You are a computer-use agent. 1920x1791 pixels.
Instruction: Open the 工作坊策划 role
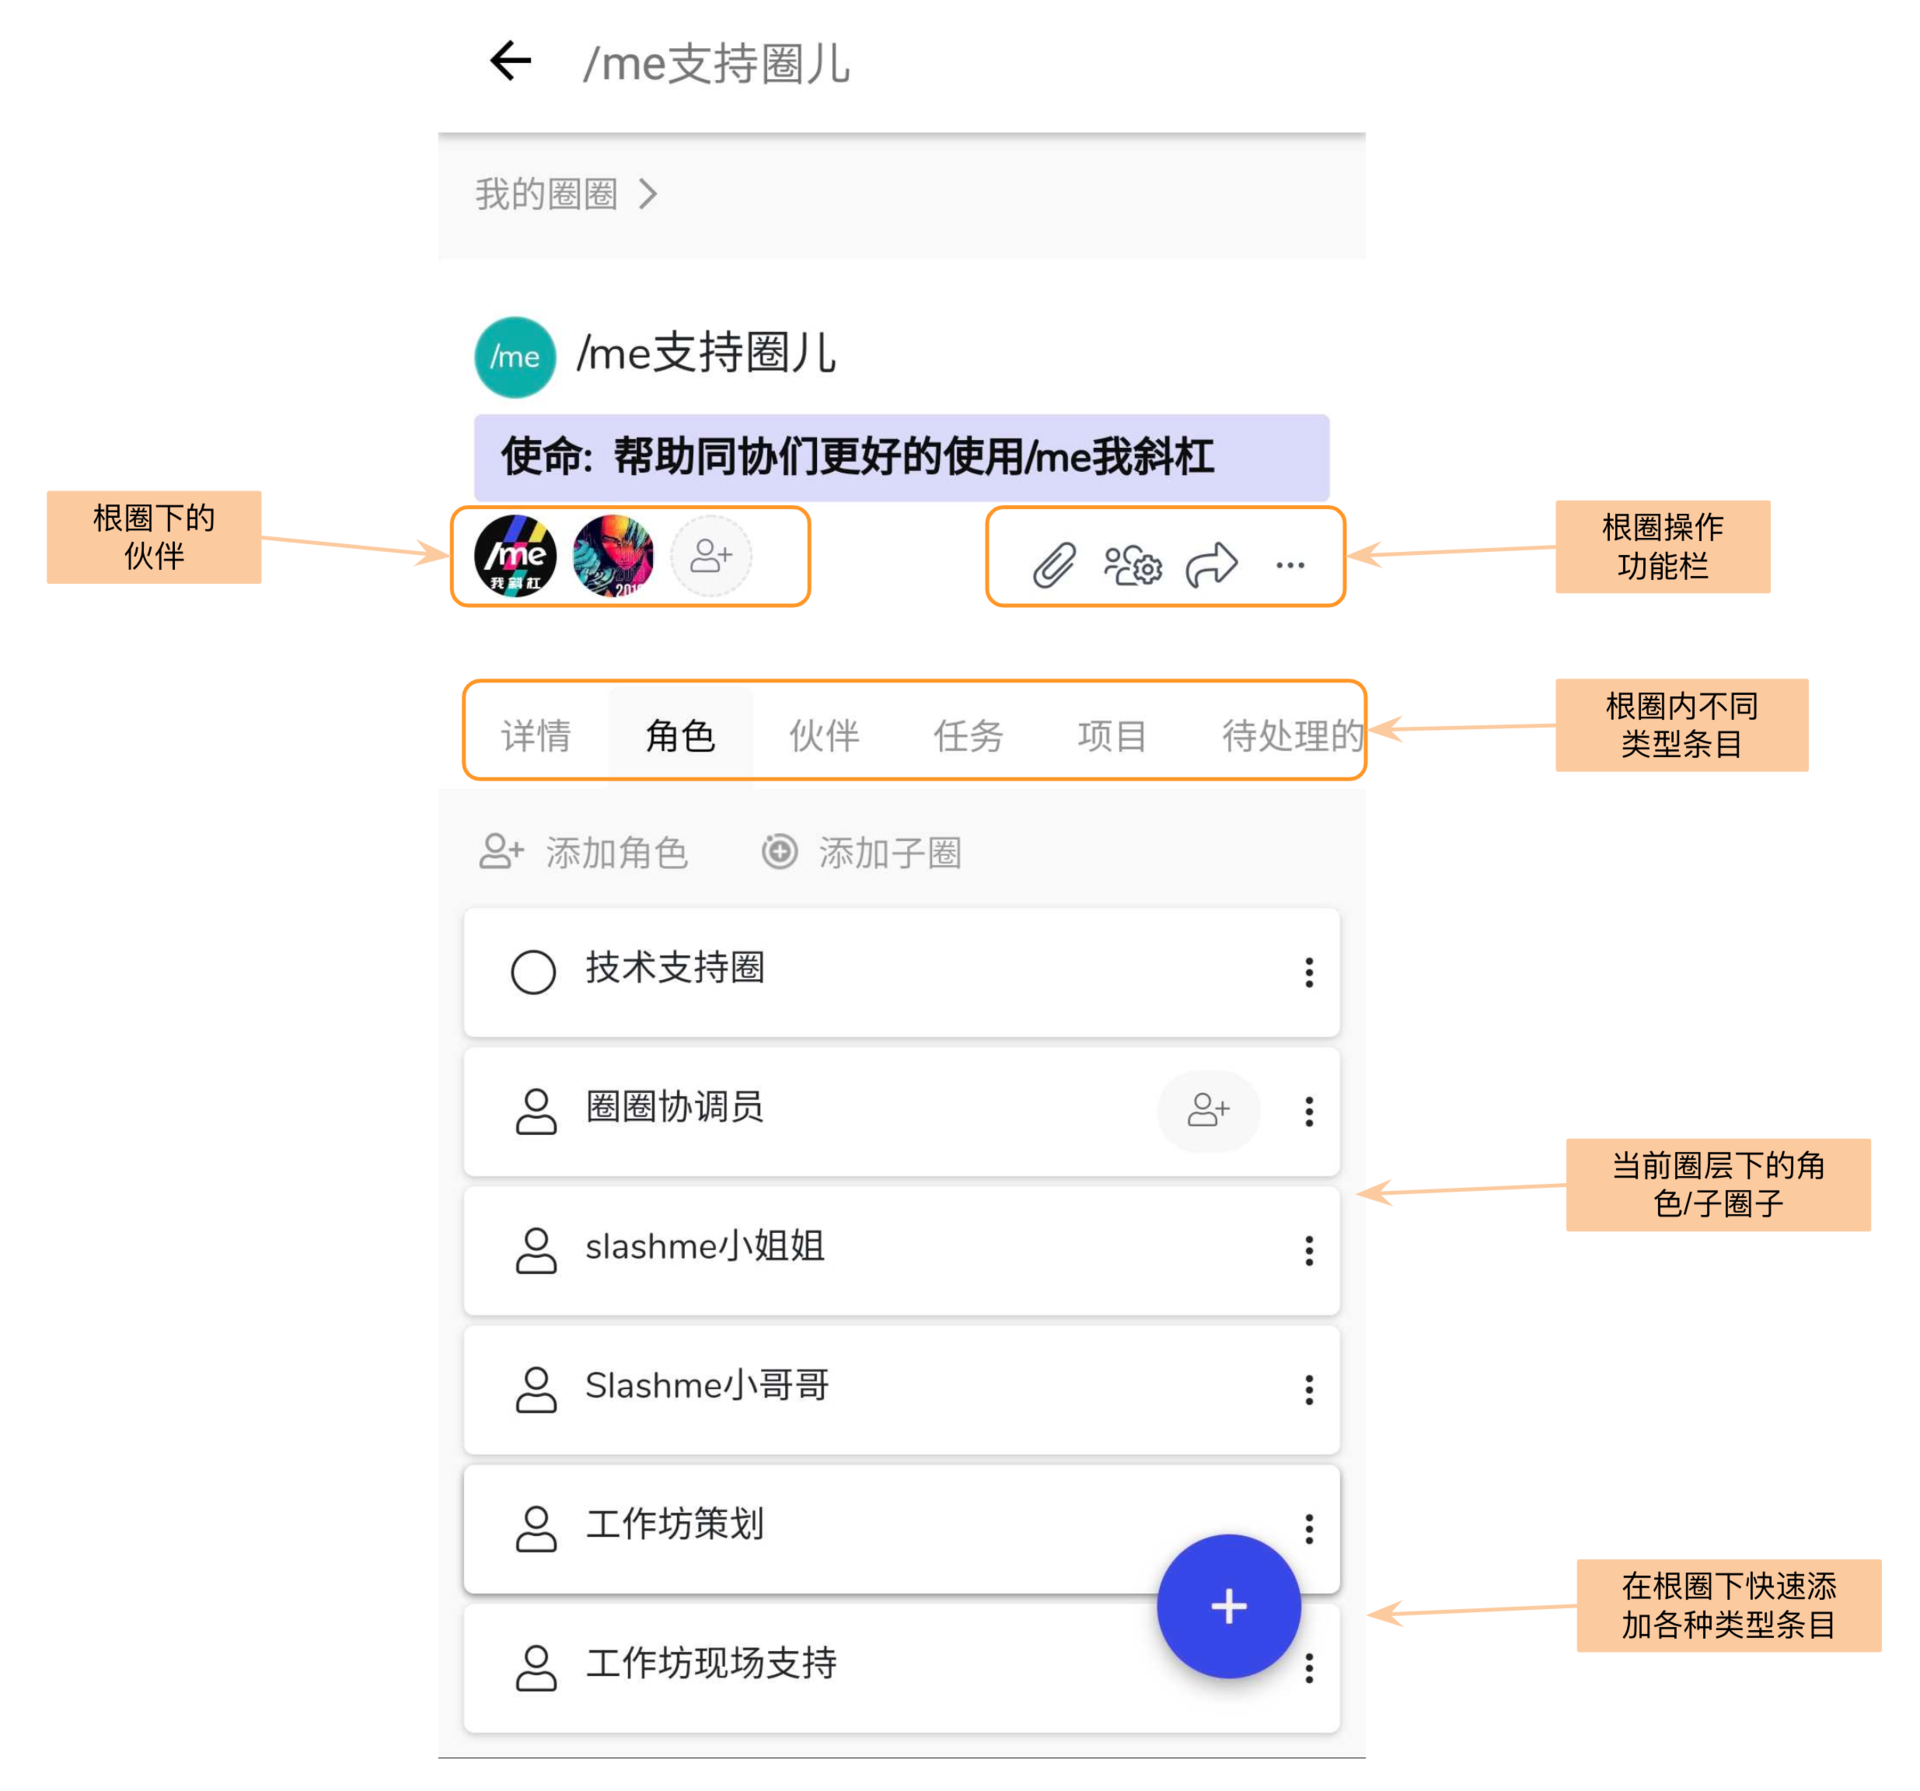tap(901, 1528)
